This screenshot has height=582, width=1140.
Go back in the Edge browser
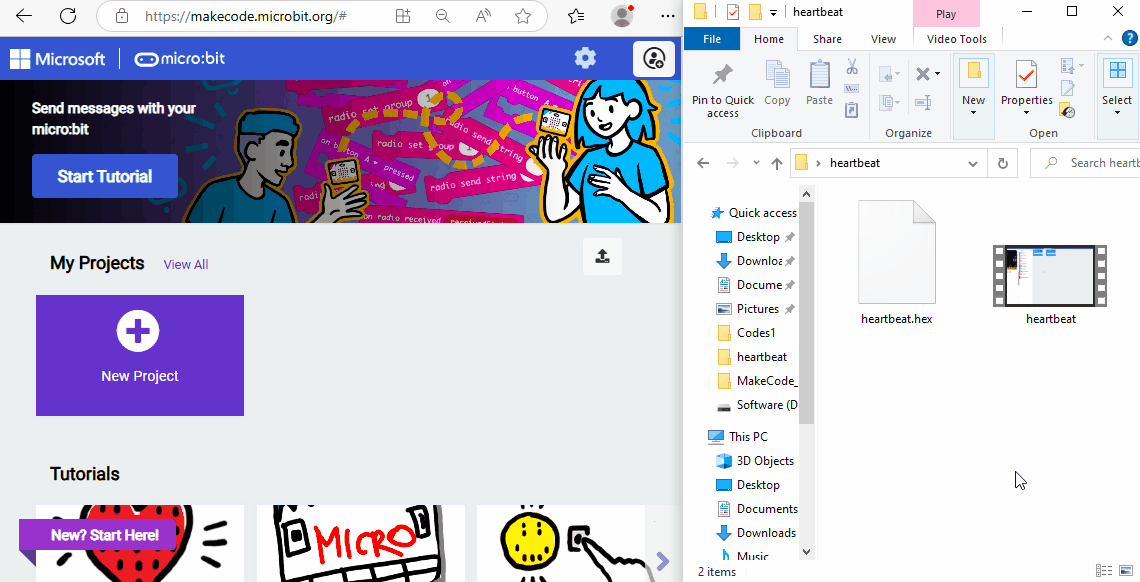point(23,16)
